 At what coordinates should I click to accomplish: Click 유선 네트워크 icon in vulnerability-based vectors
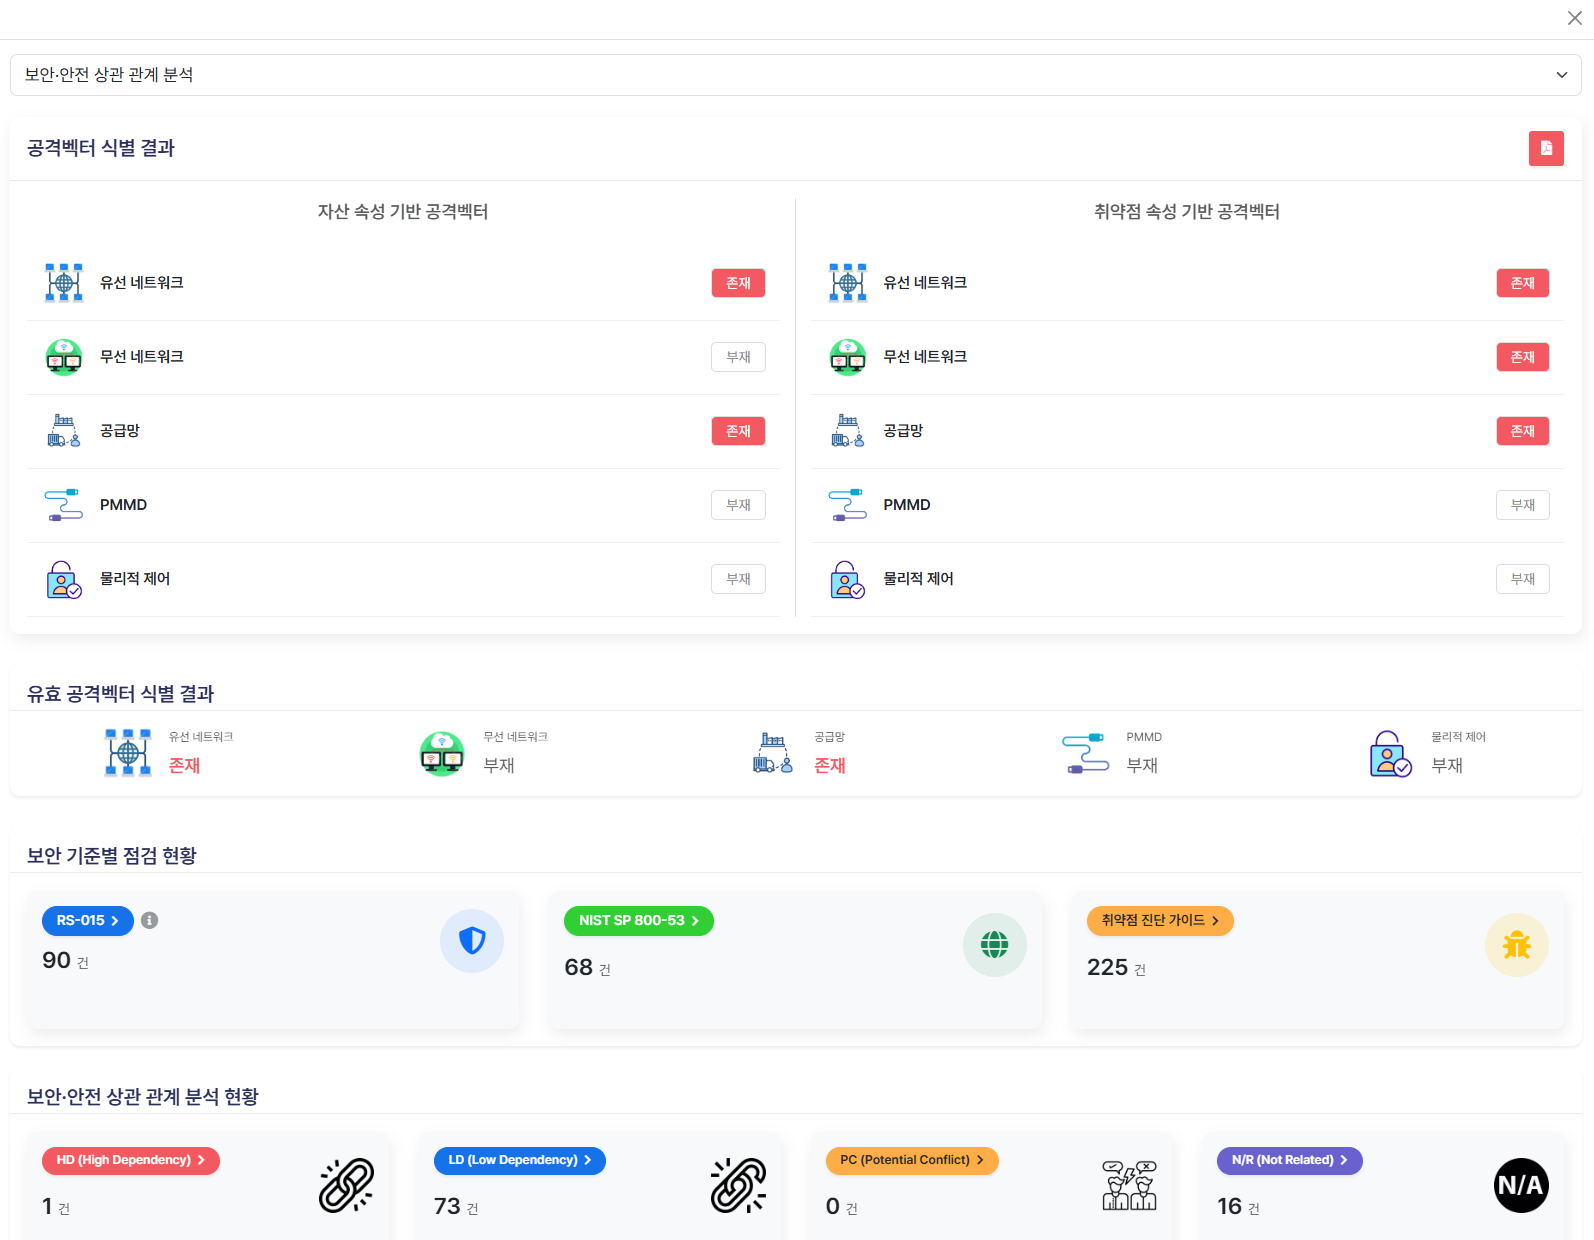[x=848, y=283]
